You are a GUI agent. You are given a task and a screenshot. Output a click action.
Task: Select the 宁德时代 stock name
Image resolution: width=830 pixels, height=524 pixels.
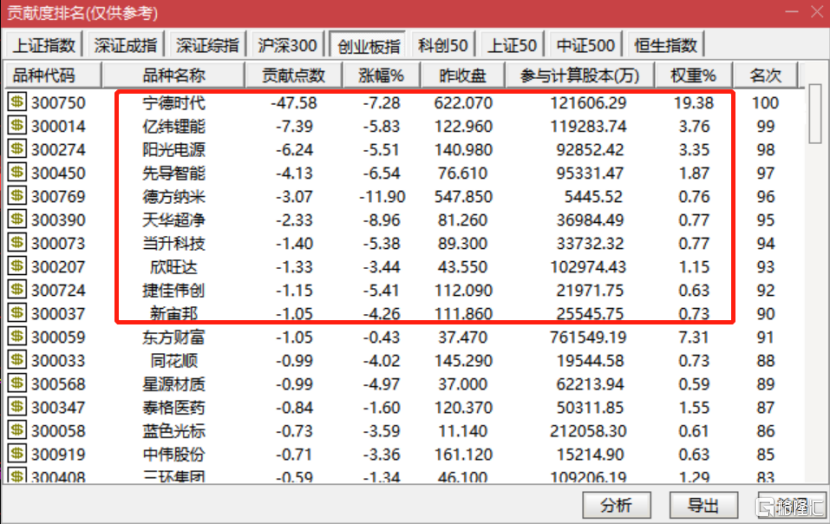pos(174,103)
